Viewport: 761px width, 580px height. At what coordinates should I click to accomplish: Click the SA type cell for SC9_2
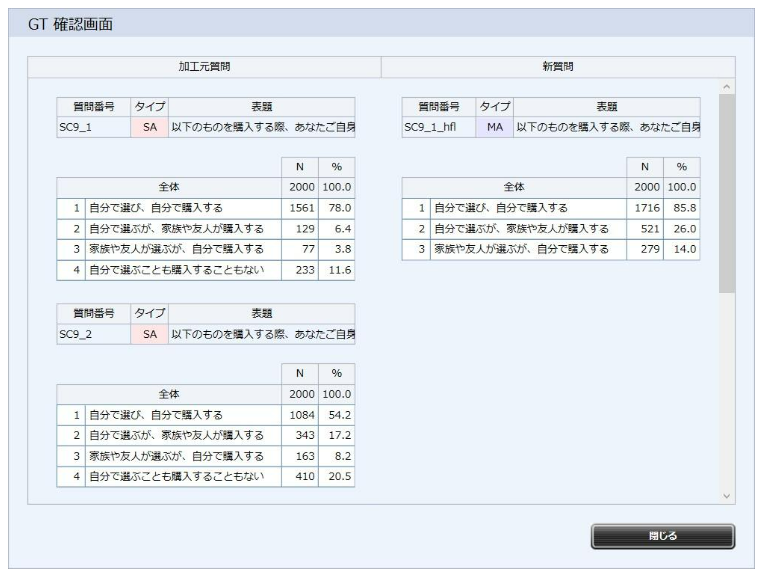click(x=149, y=334)
